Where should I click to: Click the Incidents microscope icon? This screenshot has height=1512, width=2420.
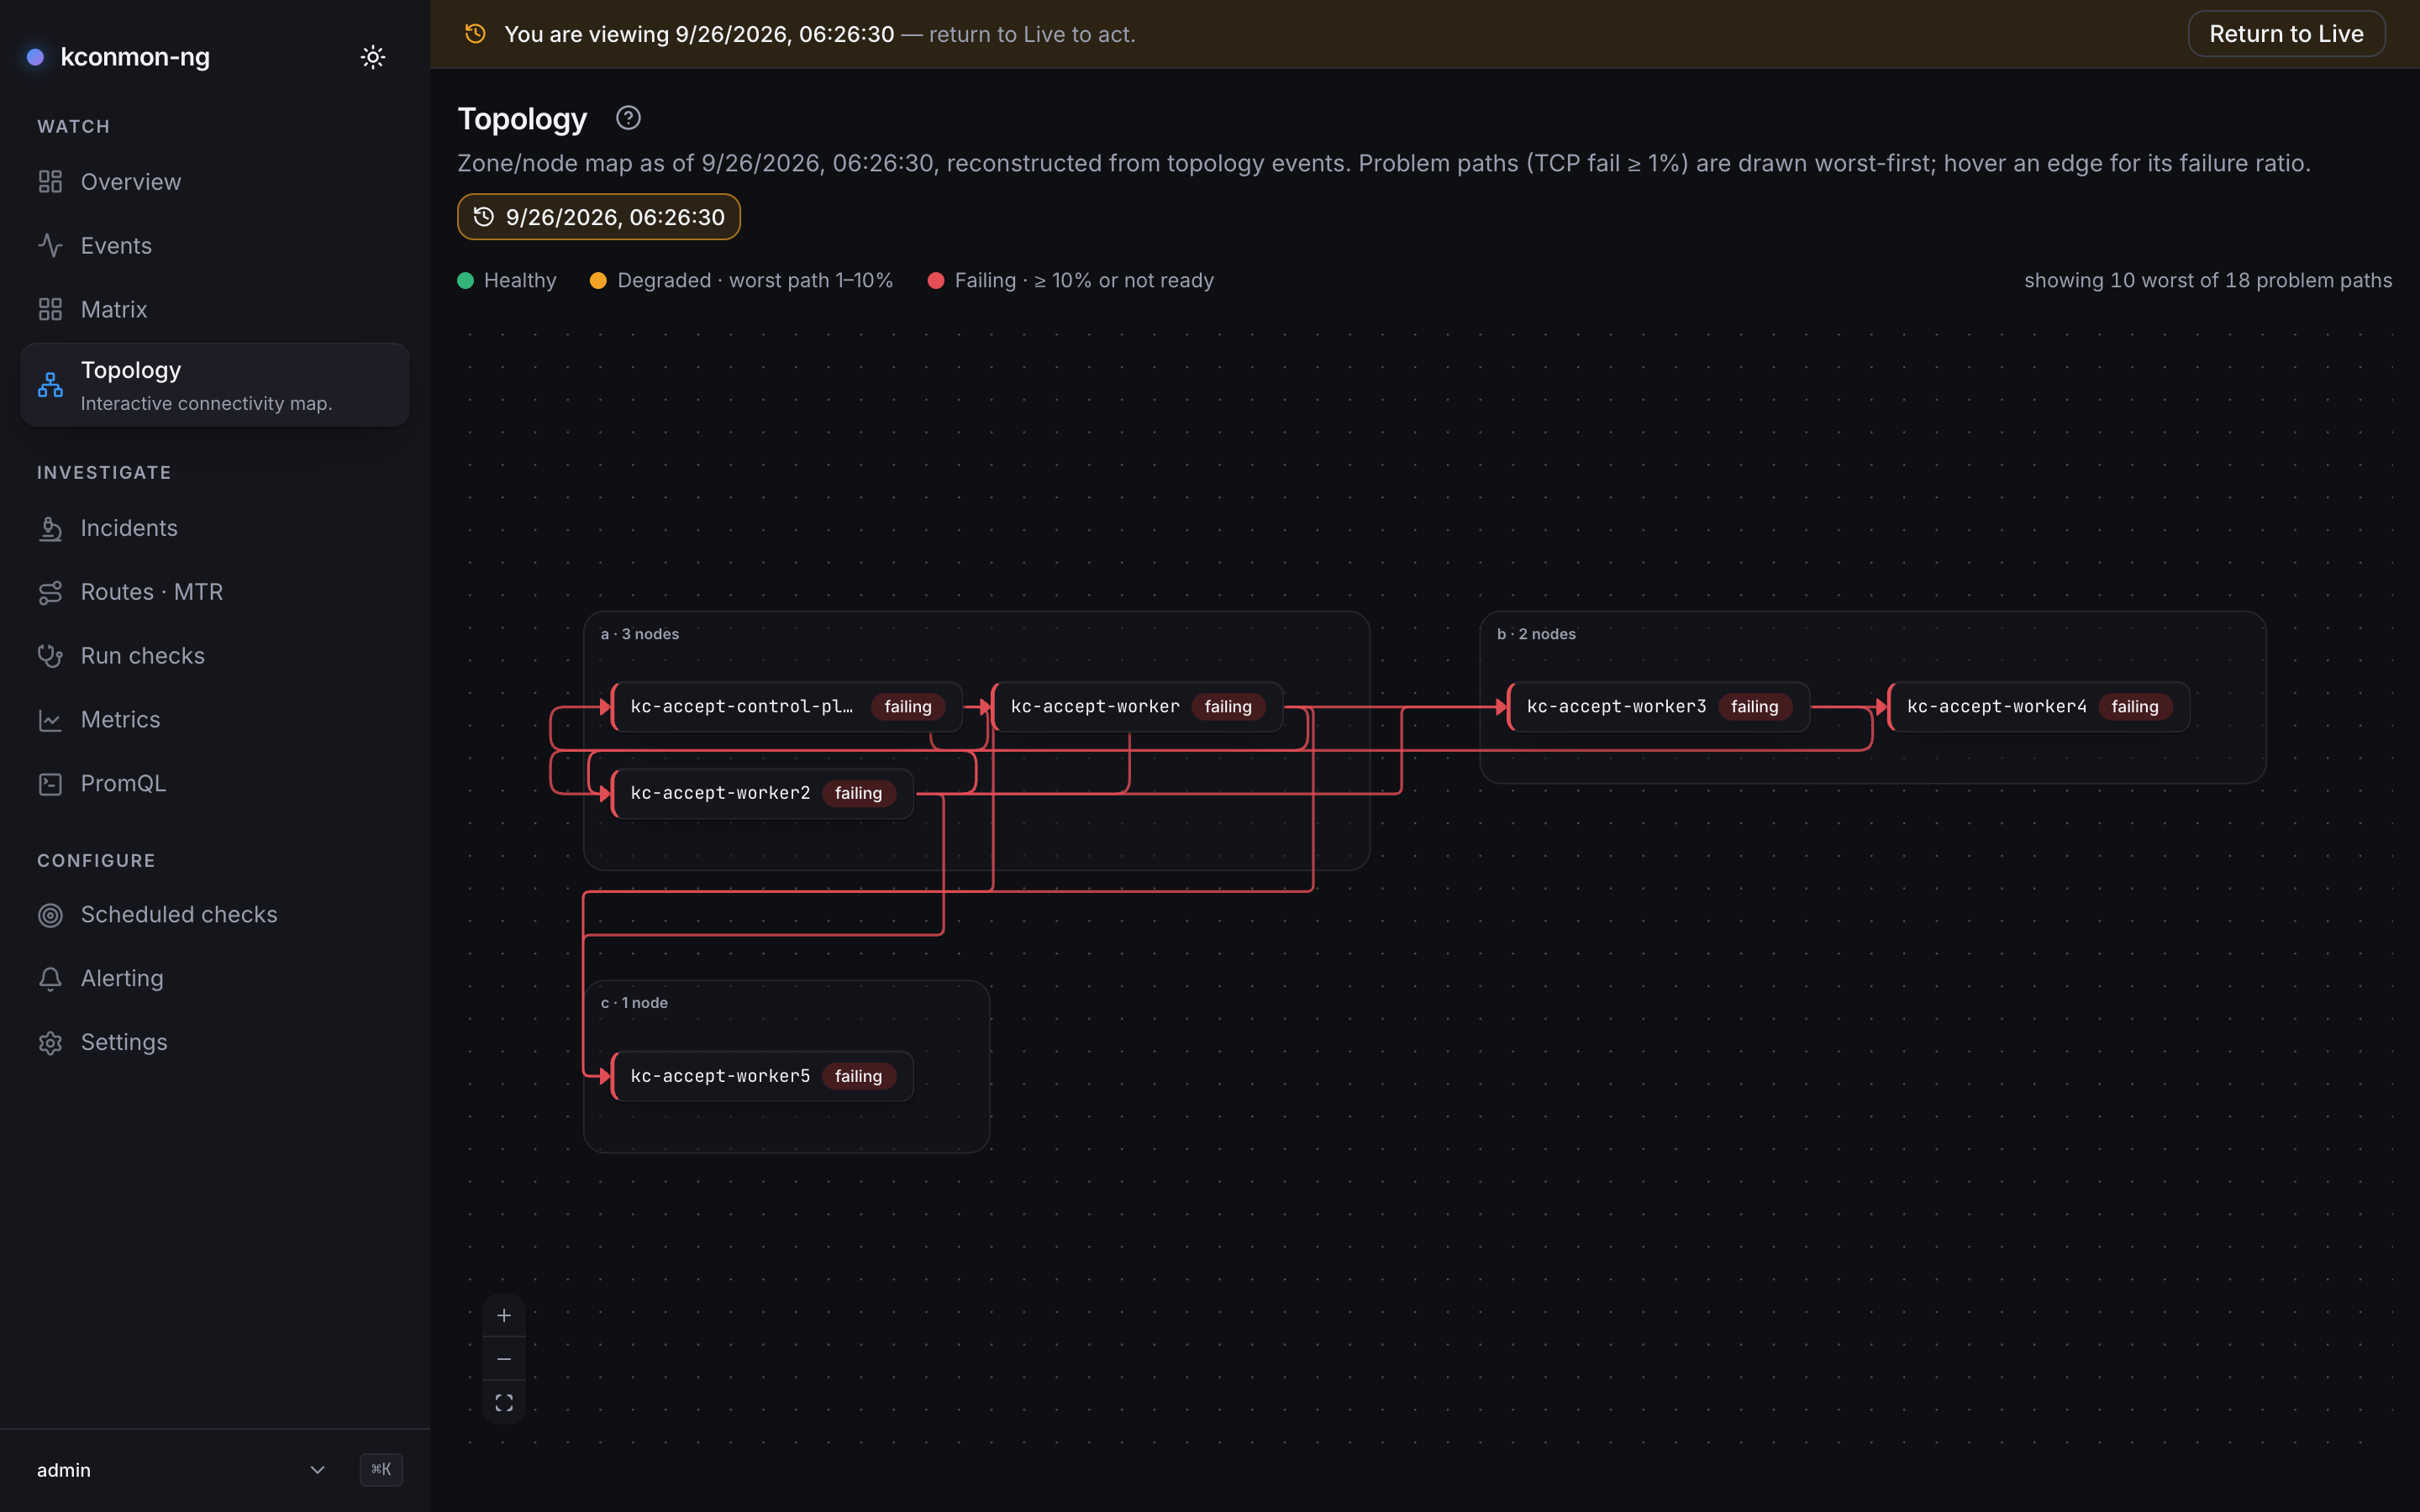pyautogui.click(x=50, y=528)
